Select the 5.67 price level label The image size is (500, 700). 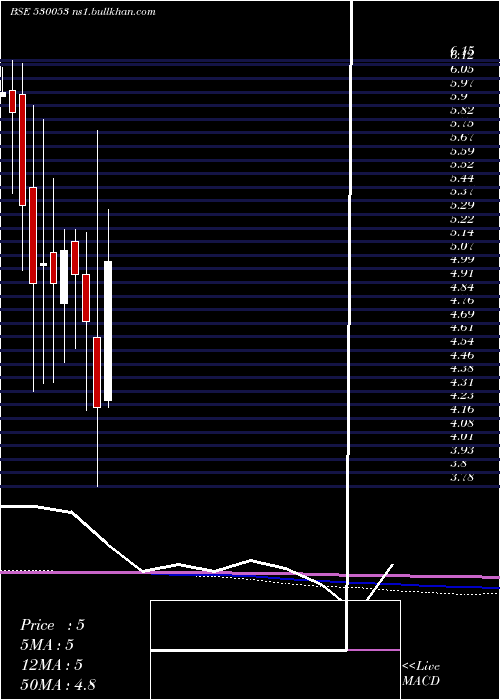462,138
